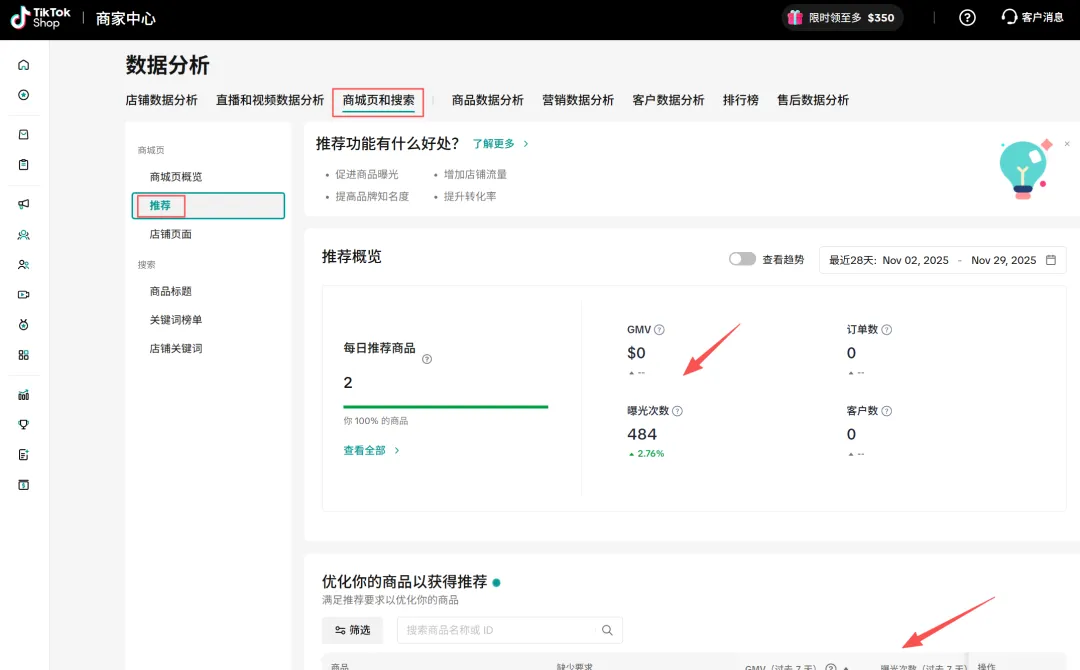
Task: Switch to 店铺数据分析 tab
Action: (161, 100)
